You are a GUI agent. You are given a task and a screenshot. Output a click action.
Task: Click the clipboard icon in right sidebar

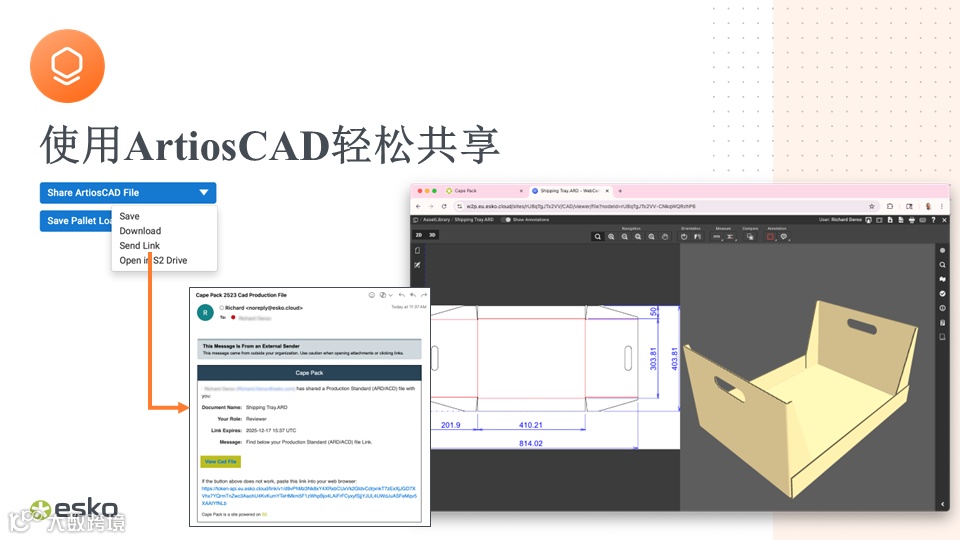coord(942,323)
